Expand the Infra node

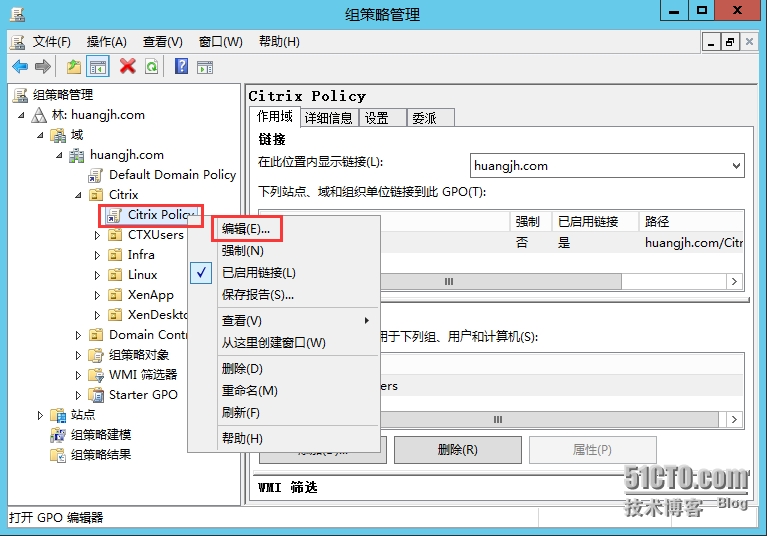tap(97, 255)
